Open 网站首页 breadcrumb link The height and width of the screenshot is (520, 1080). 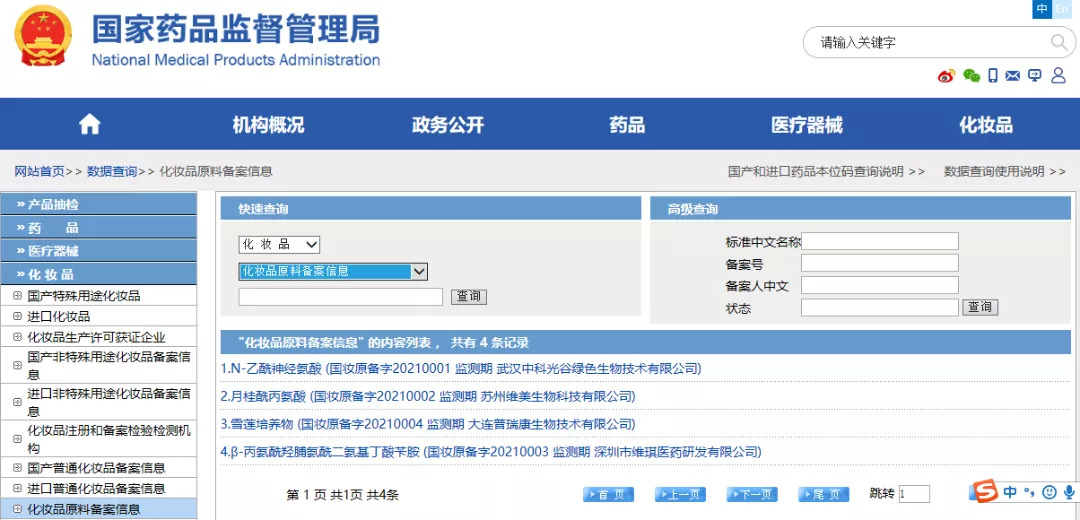coord(40,171)
